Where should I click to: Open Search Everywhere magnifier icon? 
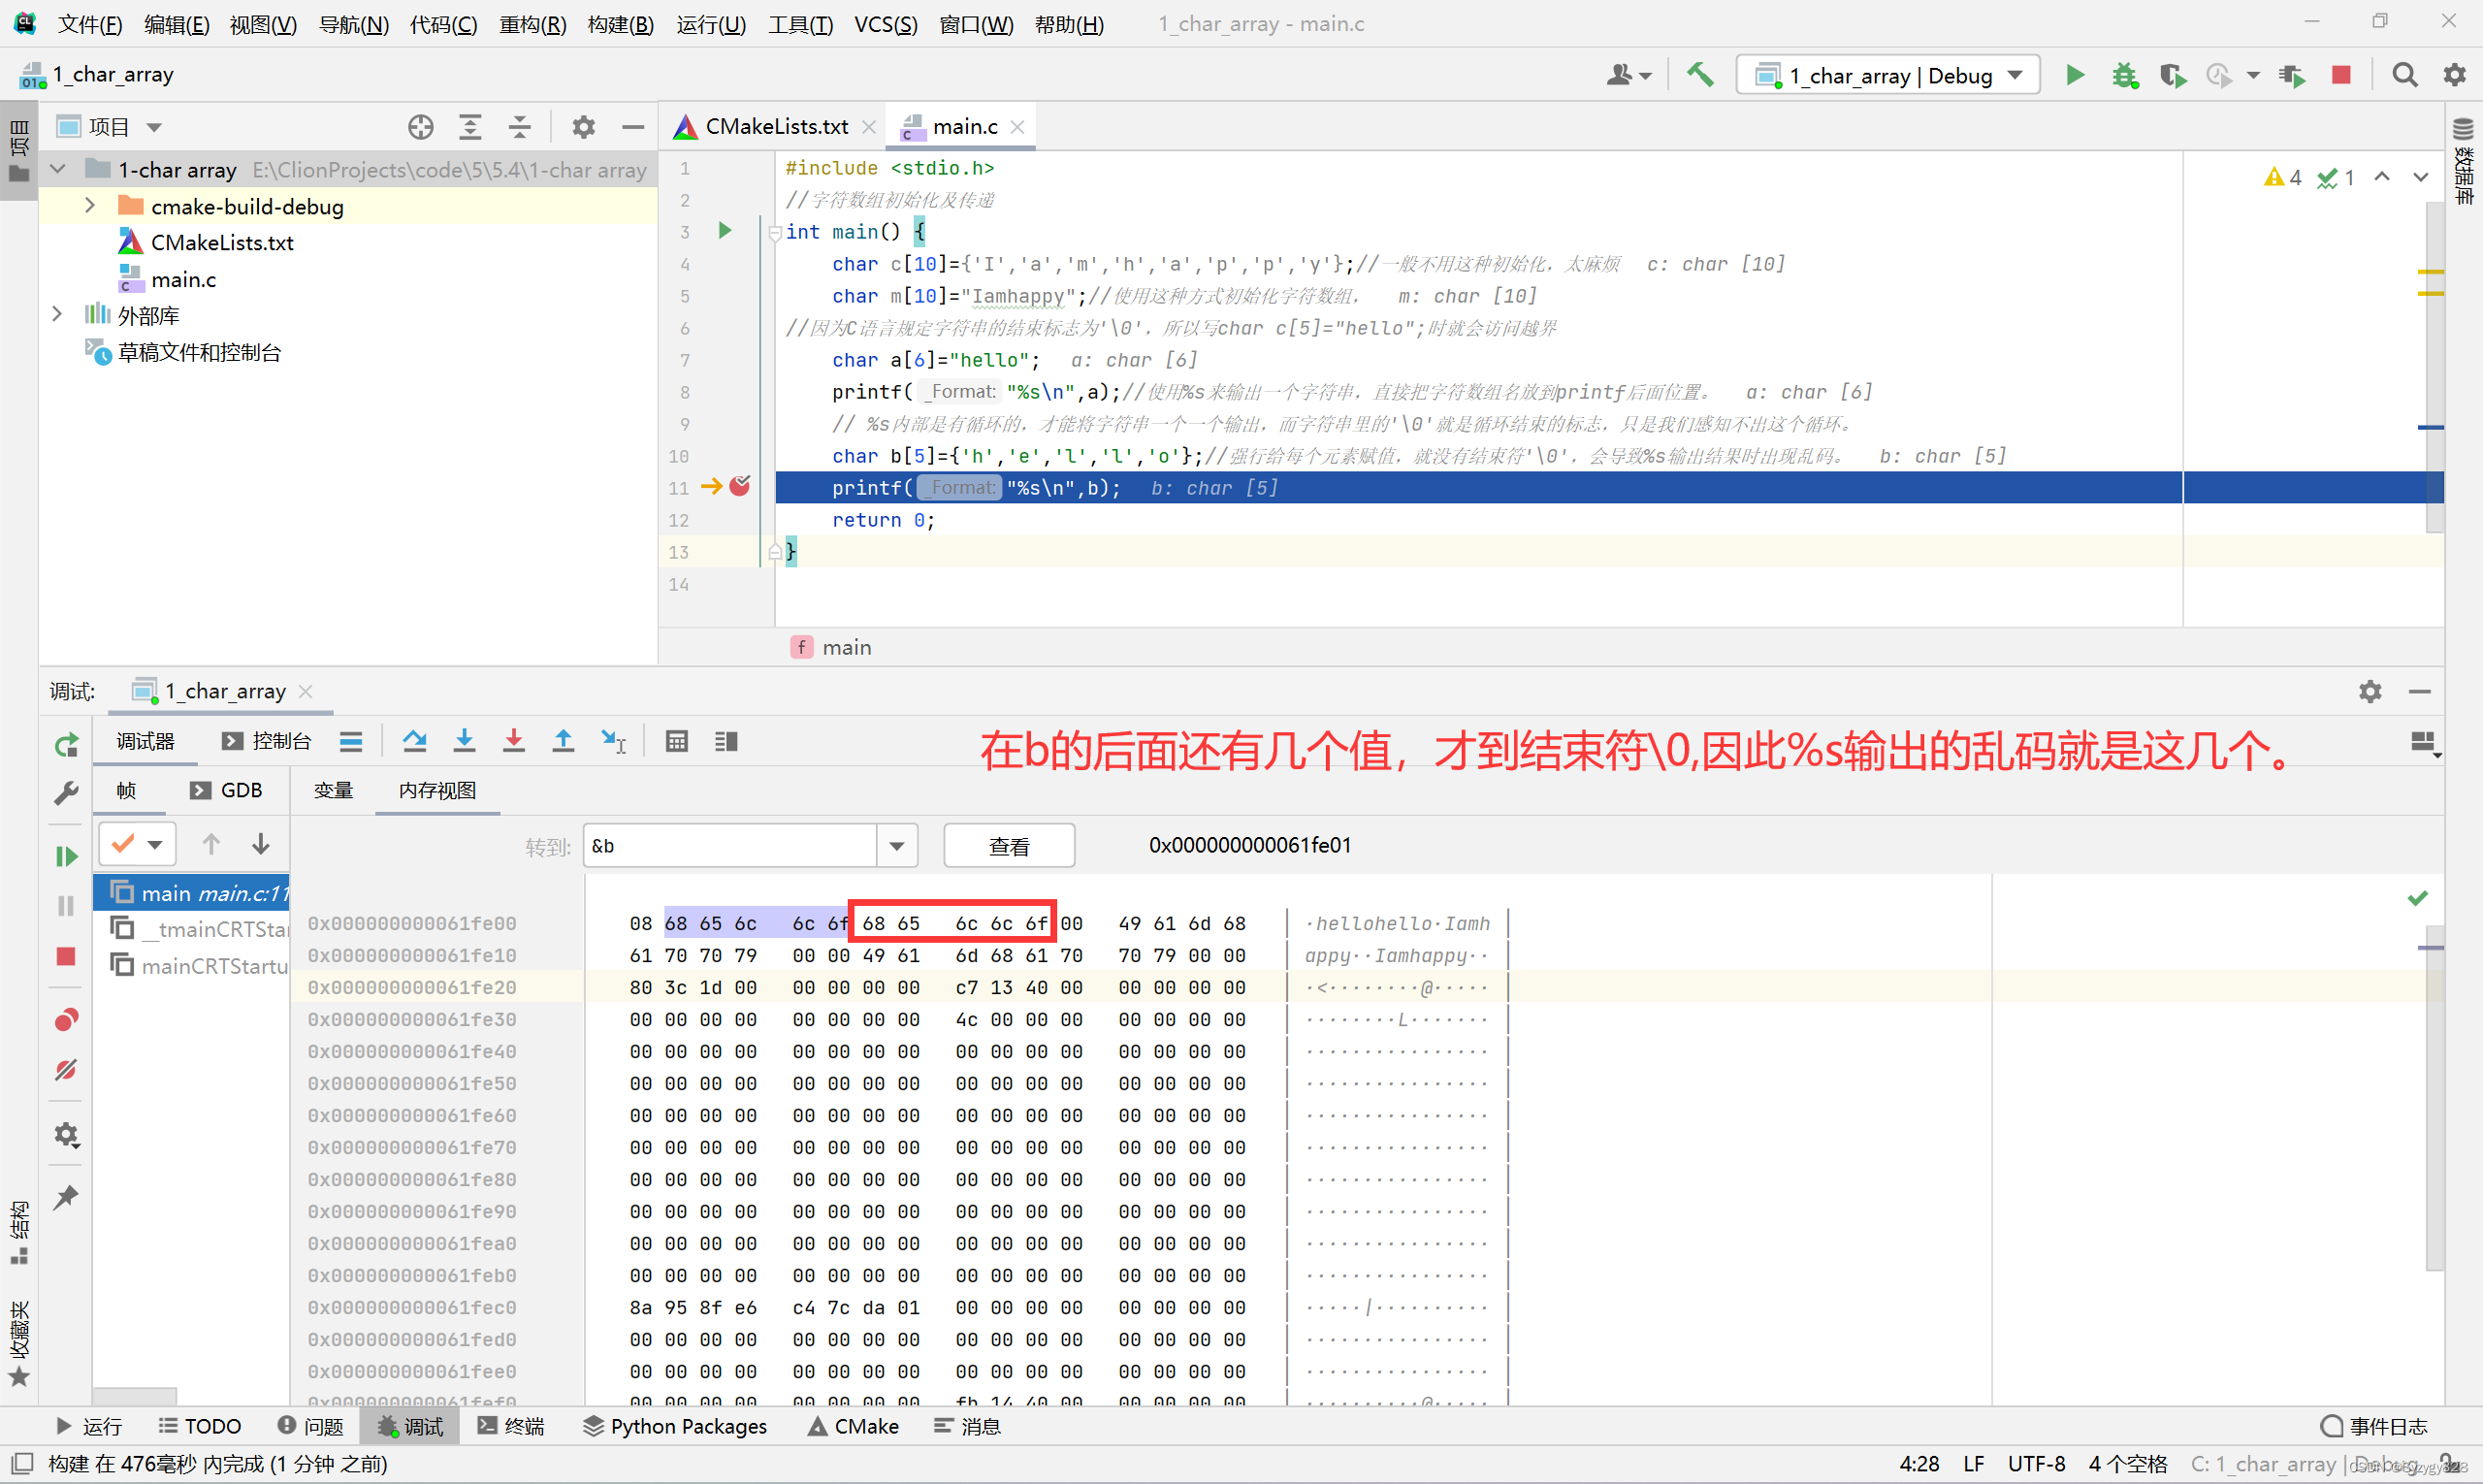2405,75
